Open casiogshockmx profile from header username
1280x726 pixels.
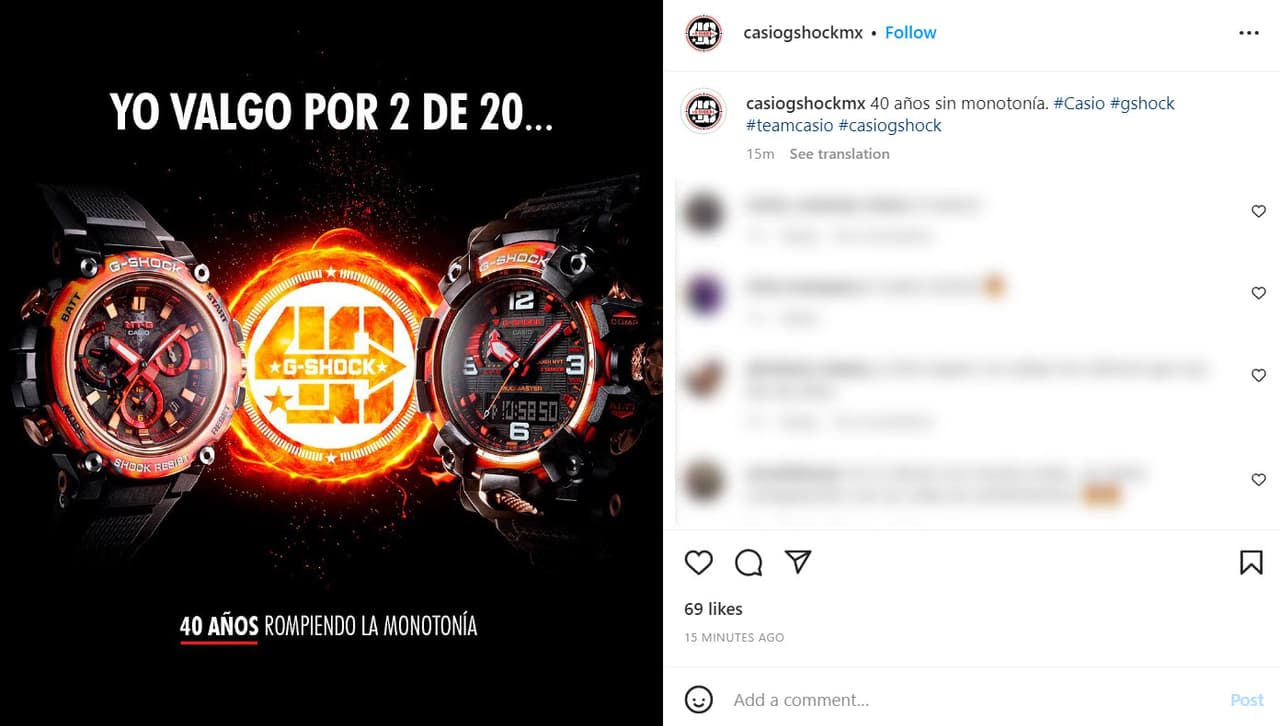pyautogui.click(x=803, y=33)
